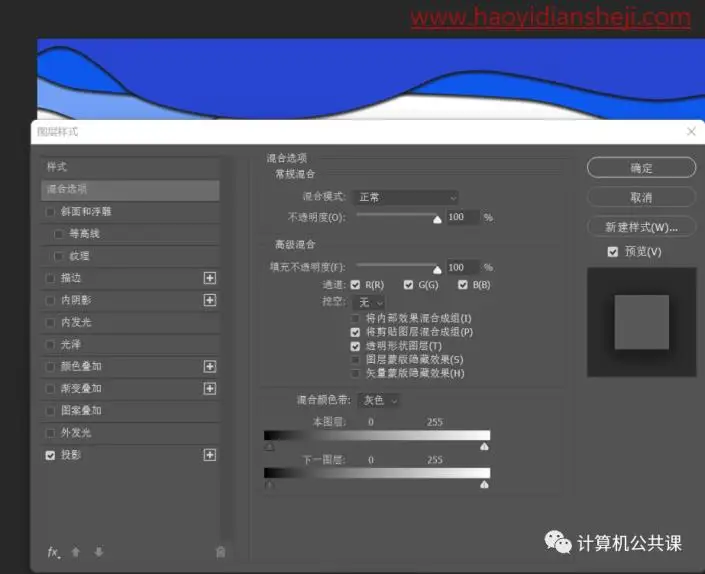The width and height of the screenshot is (705, 574).
Task: Click 本图层 black point slider handle
Action: [x=269, y=447]
